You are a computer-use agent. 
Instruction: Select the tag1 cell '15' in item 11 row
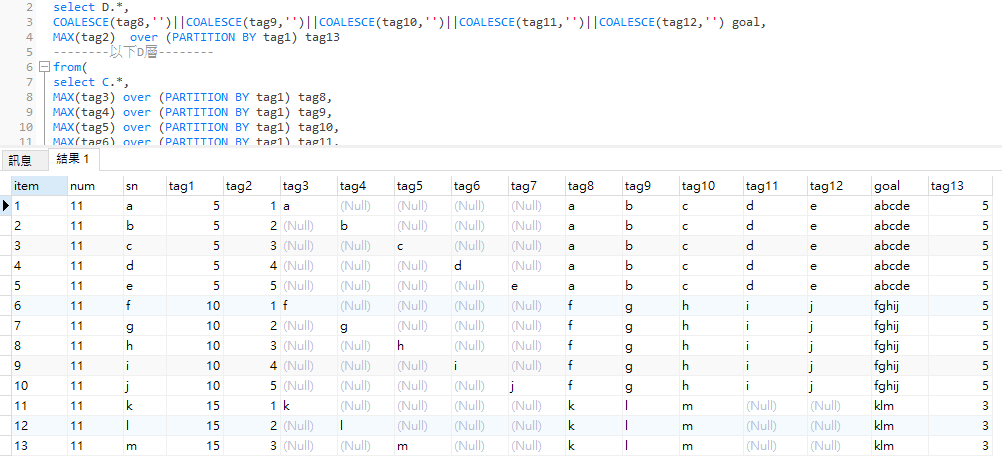click(x=194, y=406)
